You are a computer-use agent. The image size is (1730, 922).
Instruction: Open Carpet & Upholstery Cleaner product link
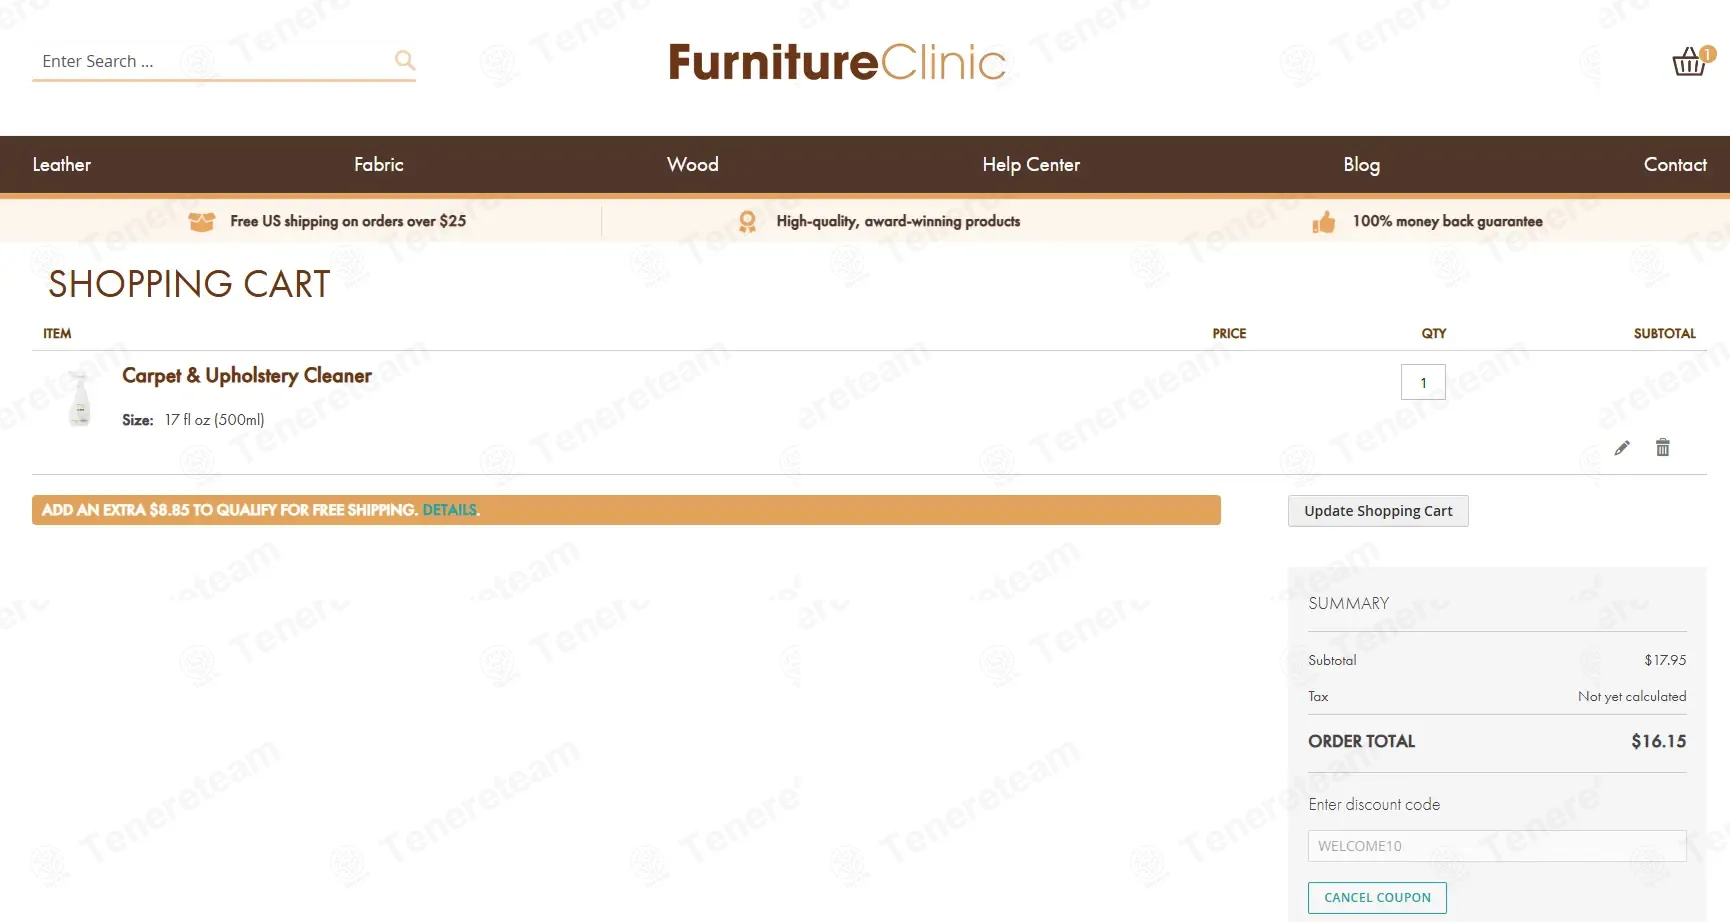point(247,376)
